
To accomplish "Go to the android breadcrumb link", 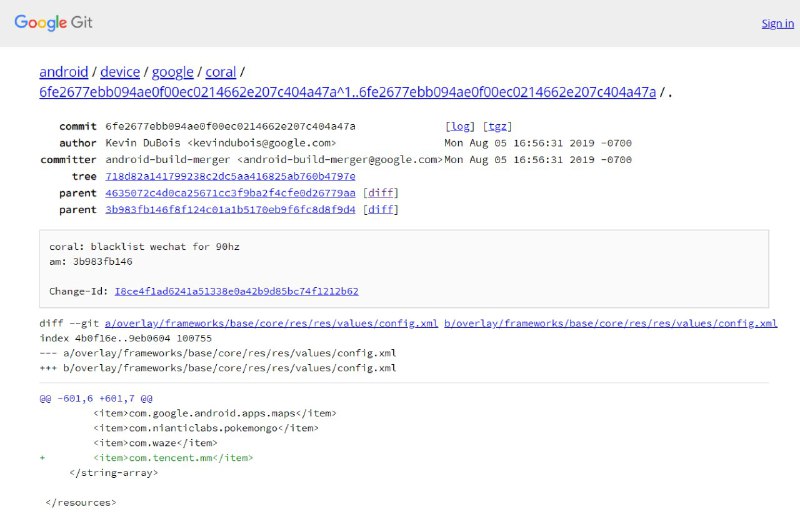I will (63, 72).
